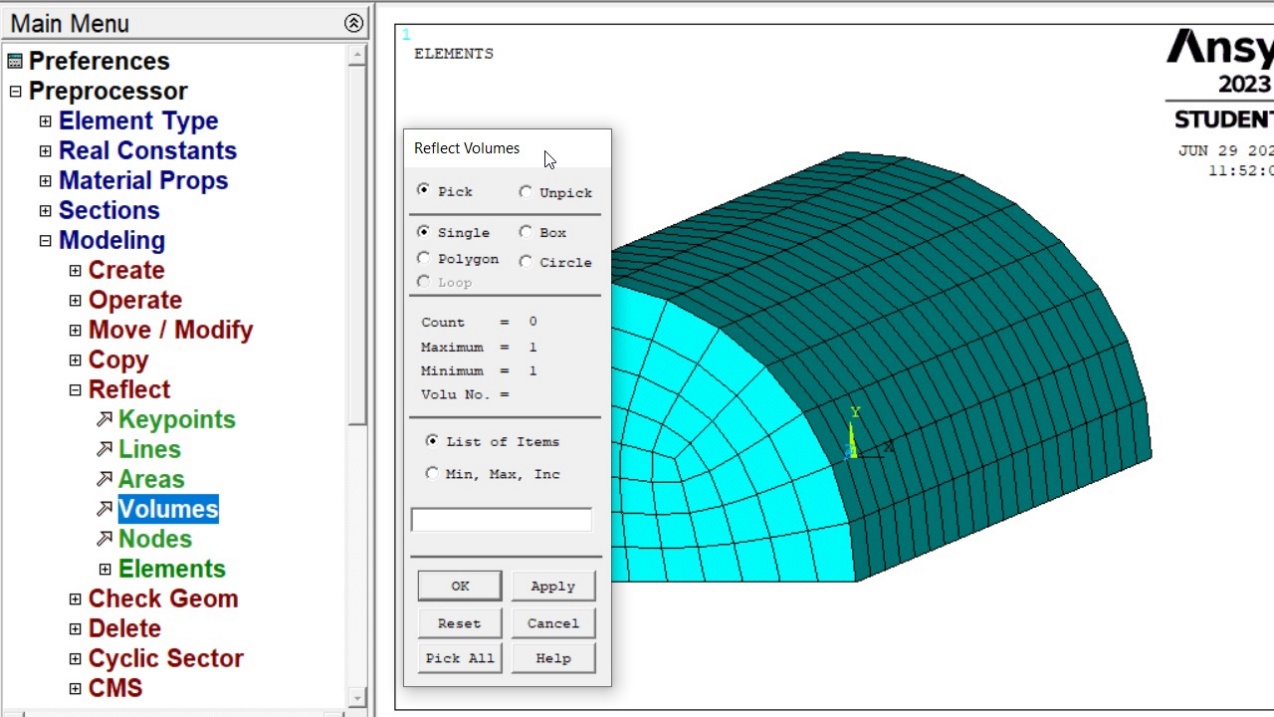Click the Keypoints arrow icon under Reflect
1274x717 pixels.
(x=104, y=419)
